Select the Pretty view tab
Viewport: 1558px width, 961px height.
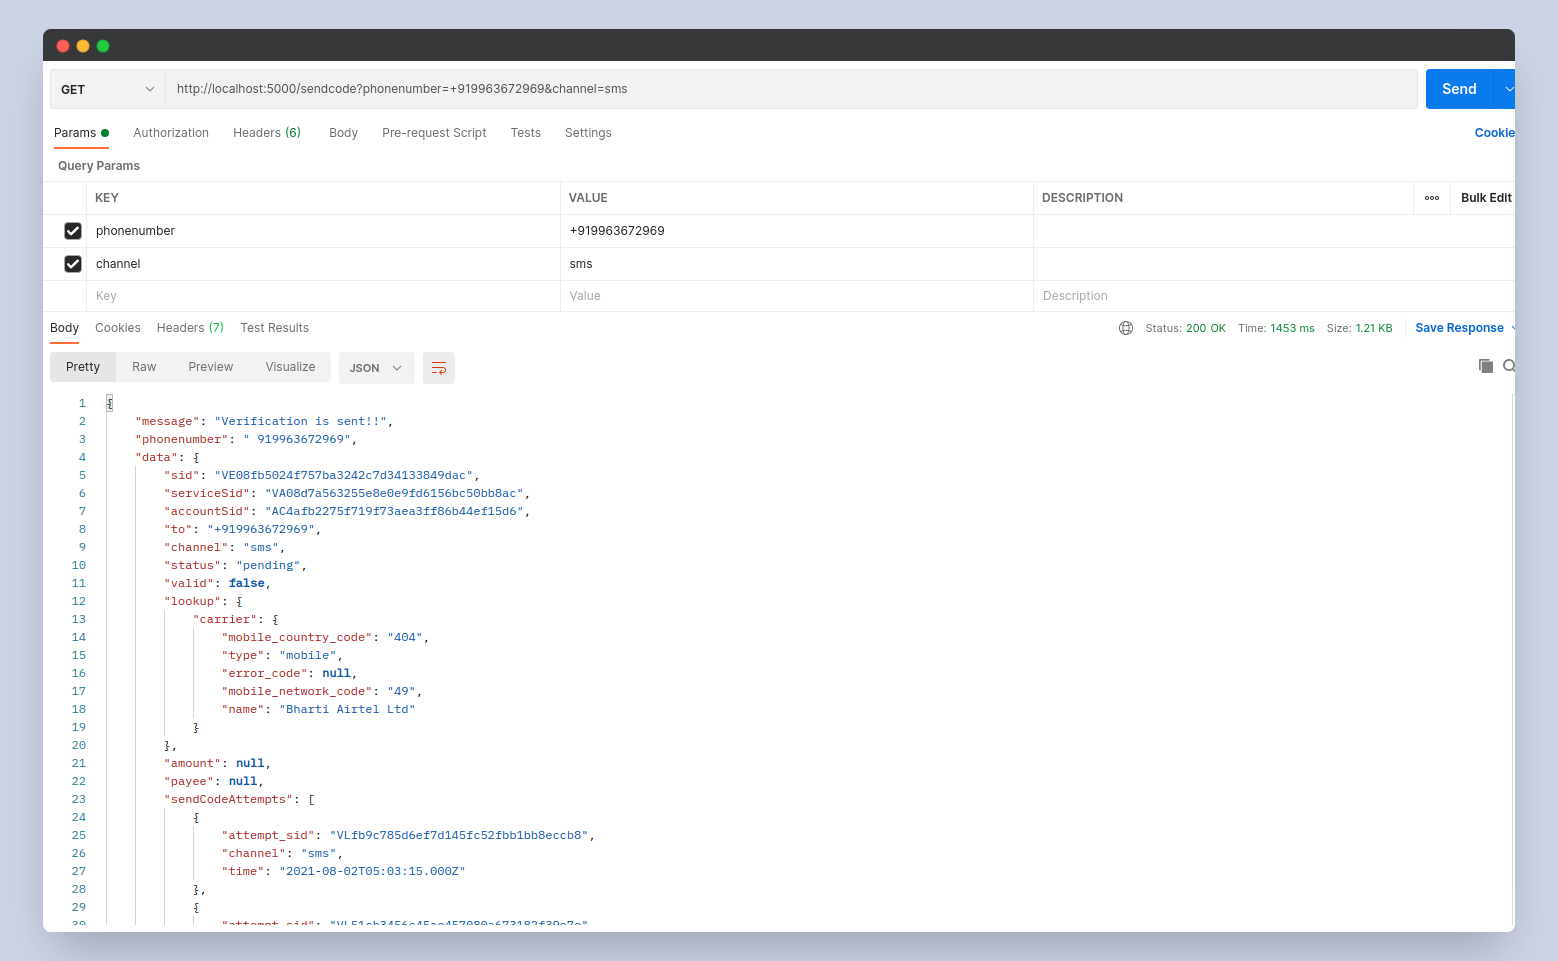[x=83, y=367]
